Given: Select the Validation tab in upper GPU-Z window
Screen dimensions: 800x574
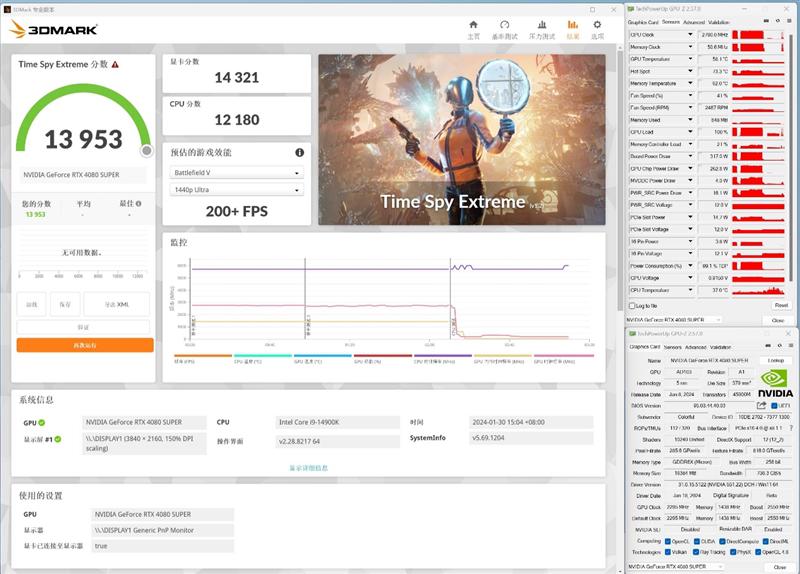Looking at the screenshot, I should pyautogui.click(x=719, y=22).
